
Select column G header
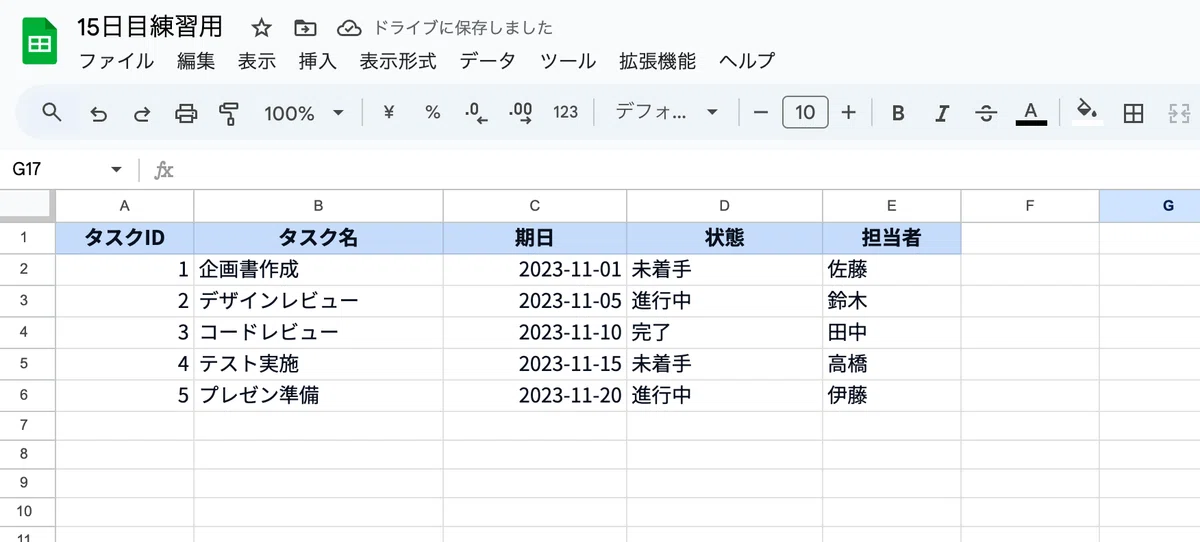click(1150, 205)
